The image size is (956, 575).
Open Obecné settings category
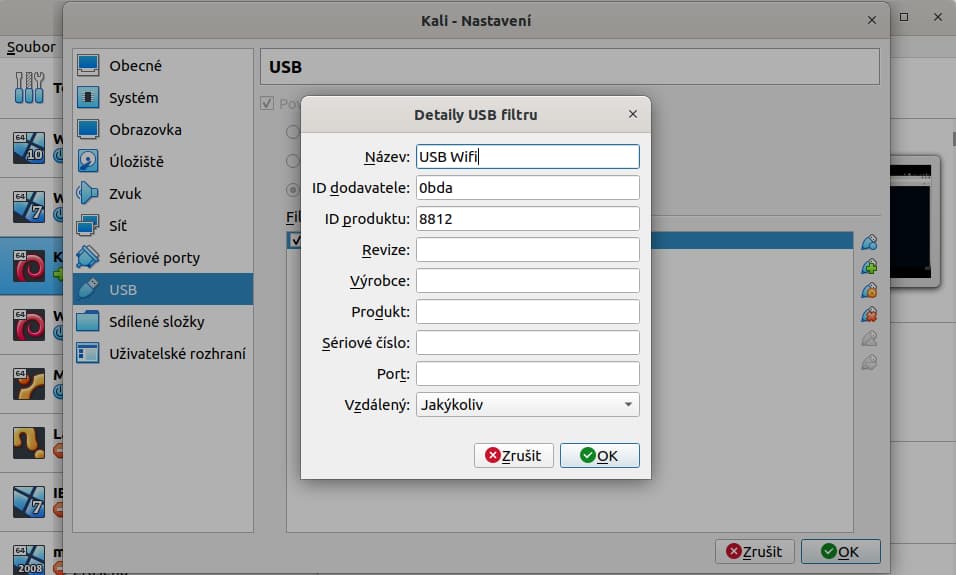point(163,65)
